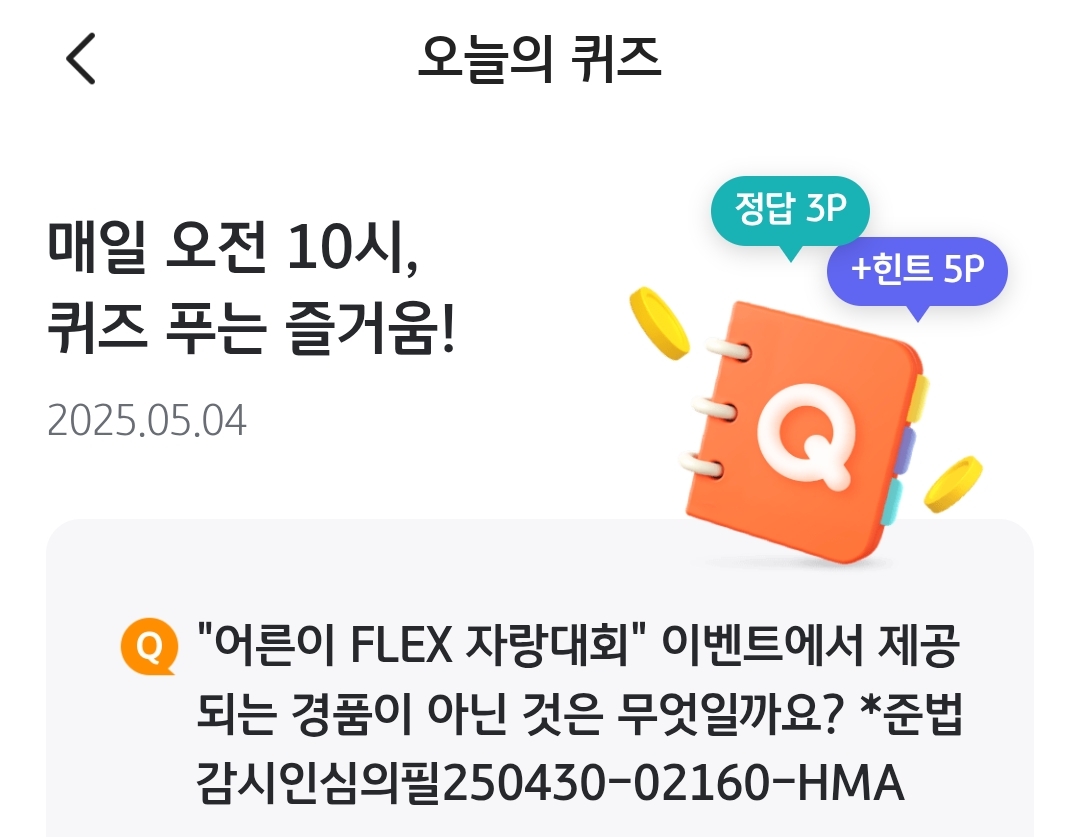
Task: Tap the 오늘의 퀴즈 page title
Action: [x=539, y=59]
